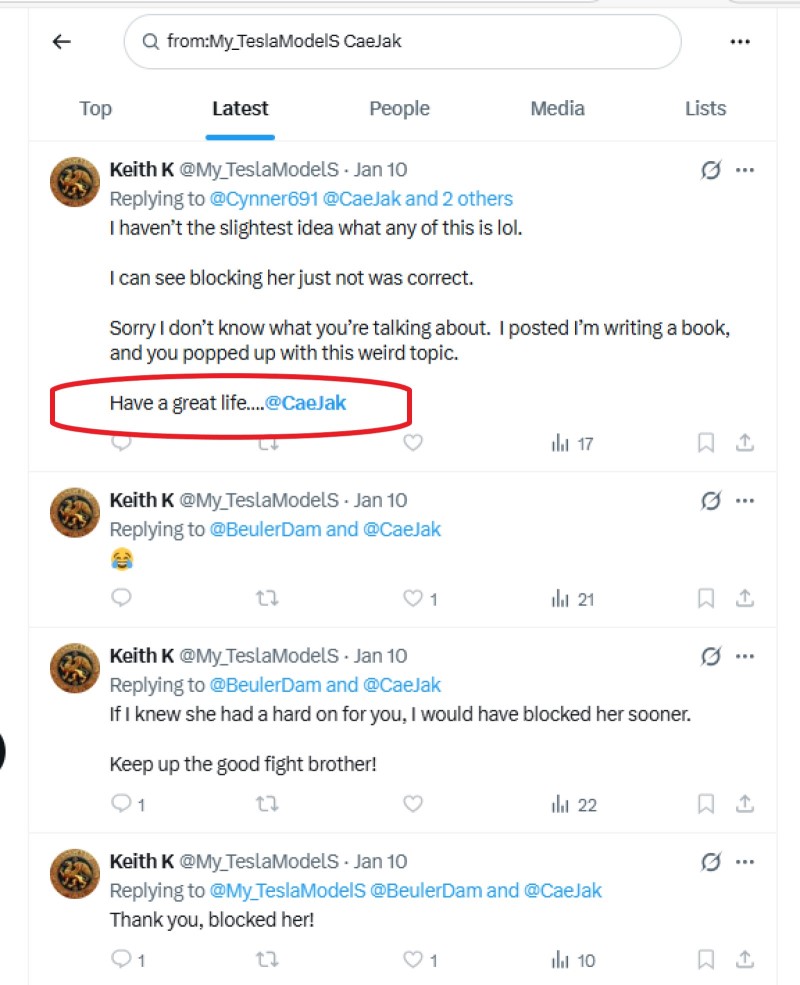Click the back arrow icon
Image resolution: width=800 pixels, height=985 pixels.
tap(62, 42)
